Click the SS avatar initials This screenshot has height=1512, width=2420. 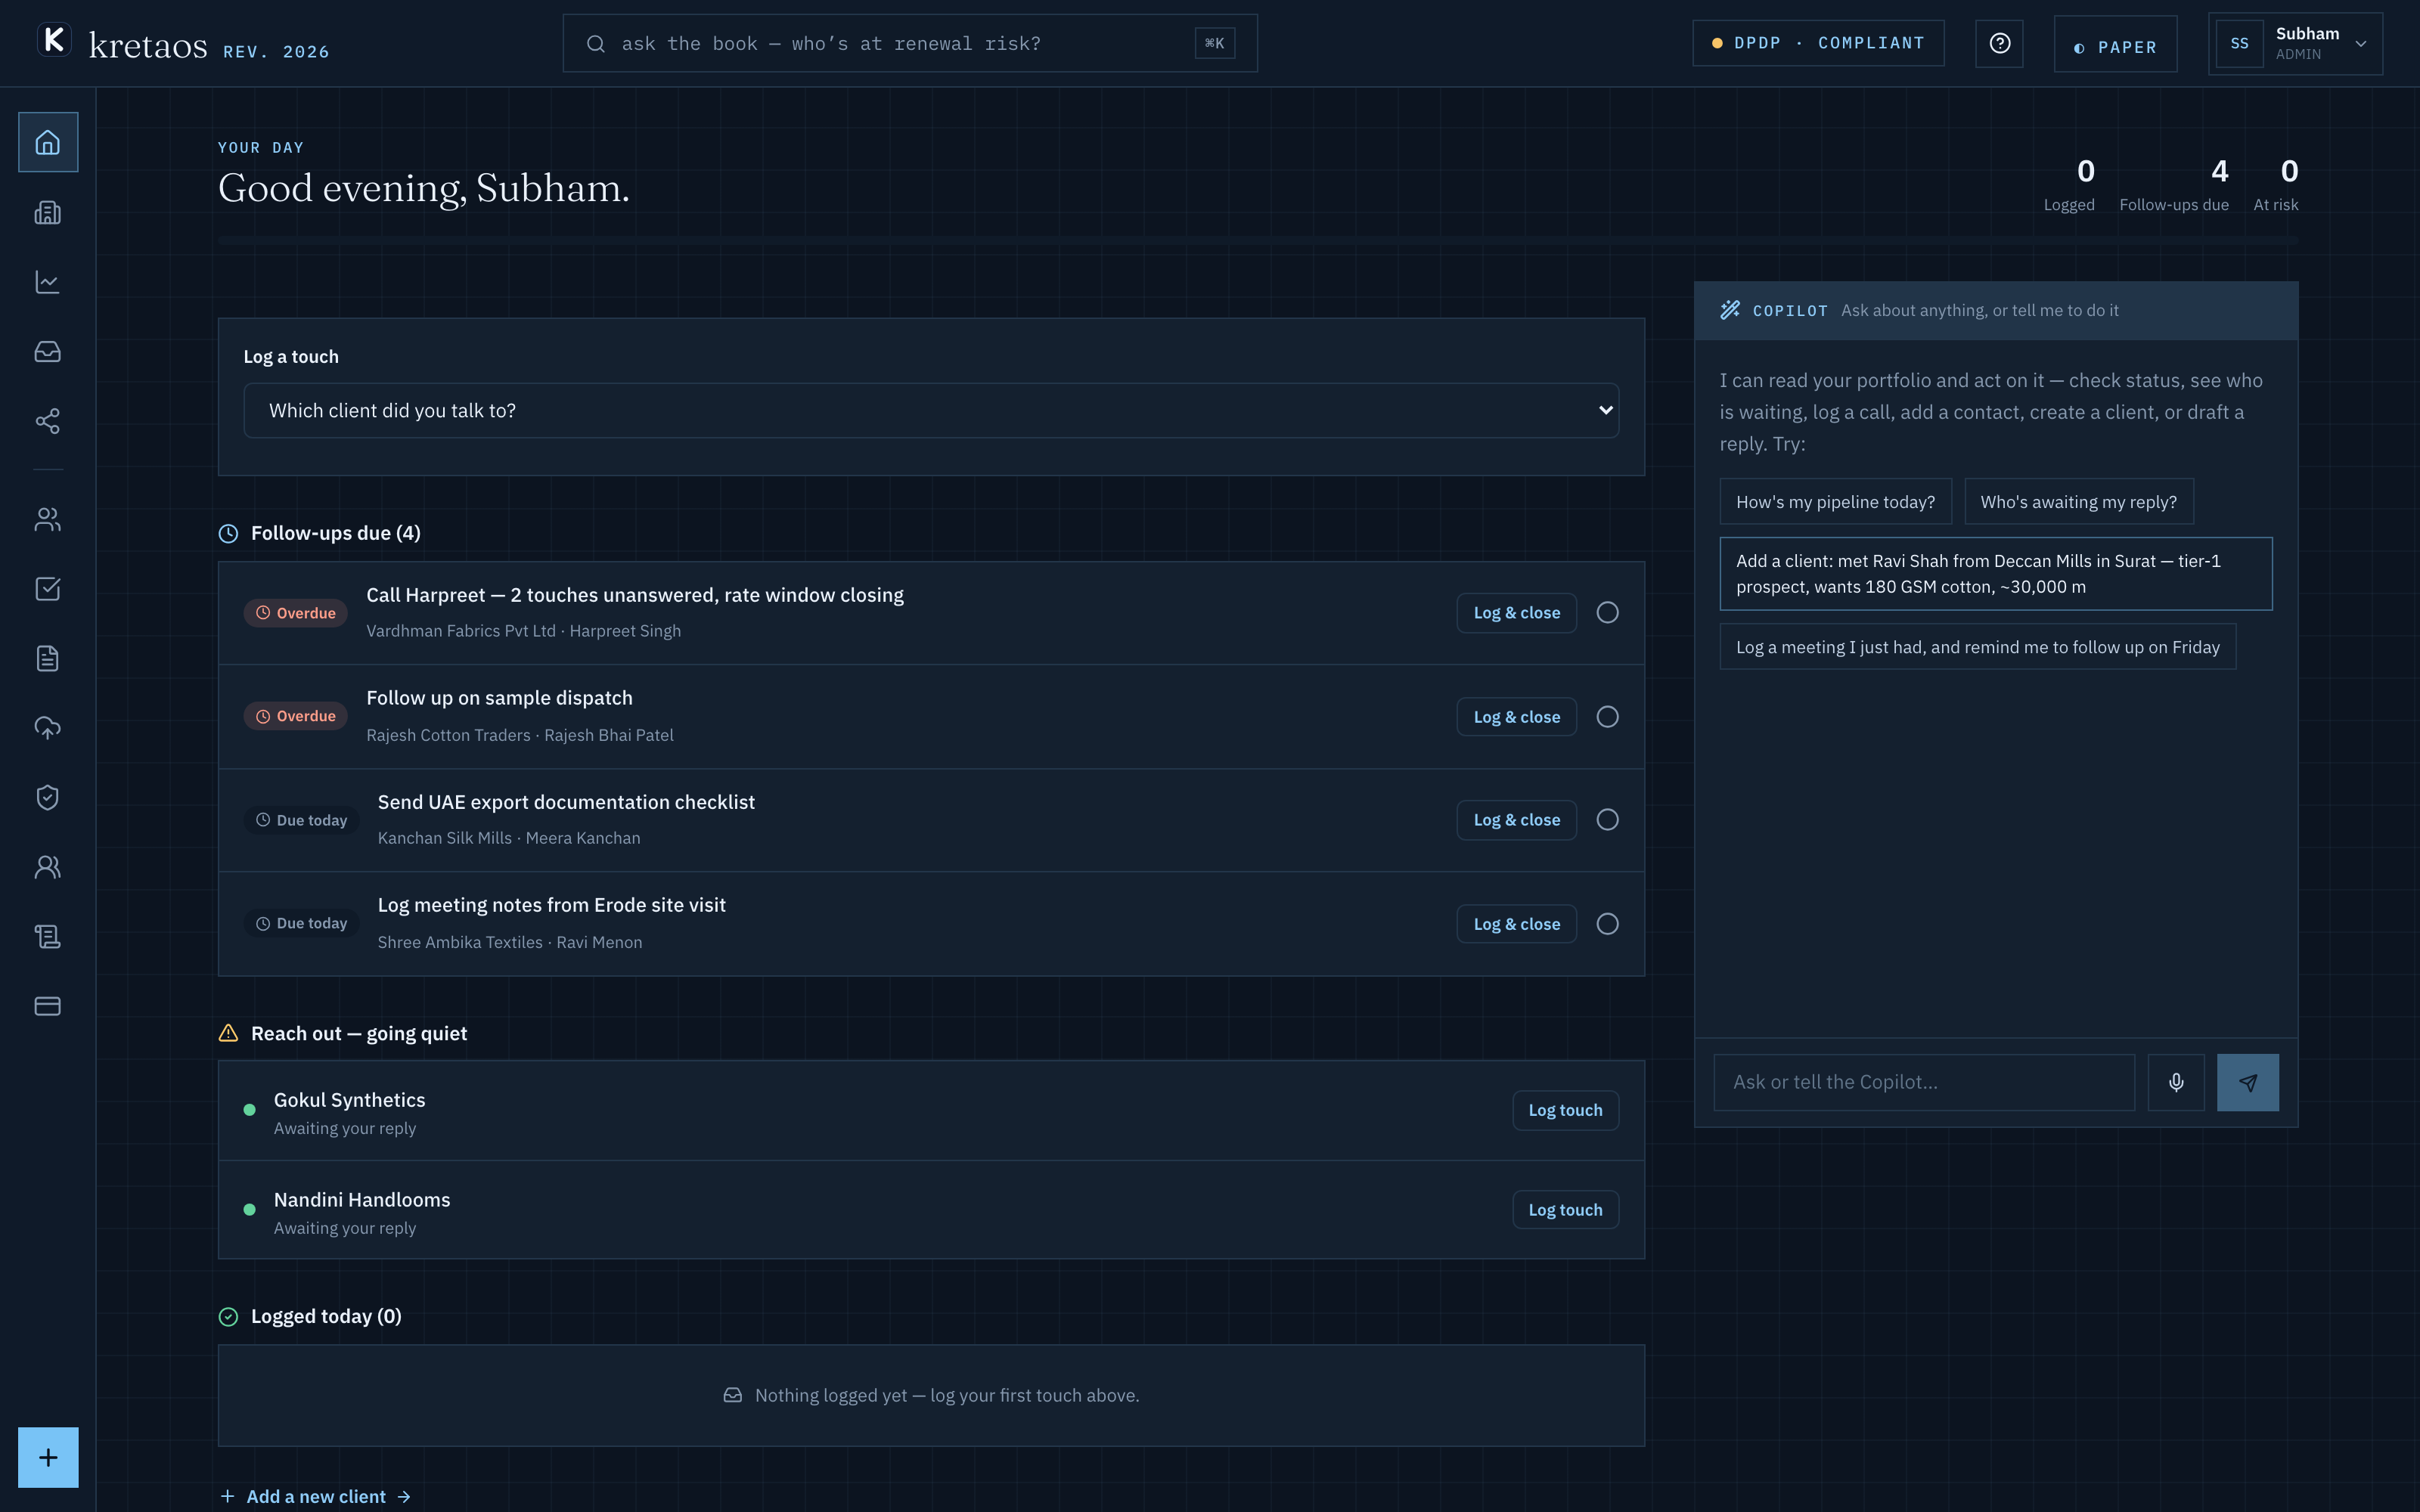click(x=2239, y=44)
